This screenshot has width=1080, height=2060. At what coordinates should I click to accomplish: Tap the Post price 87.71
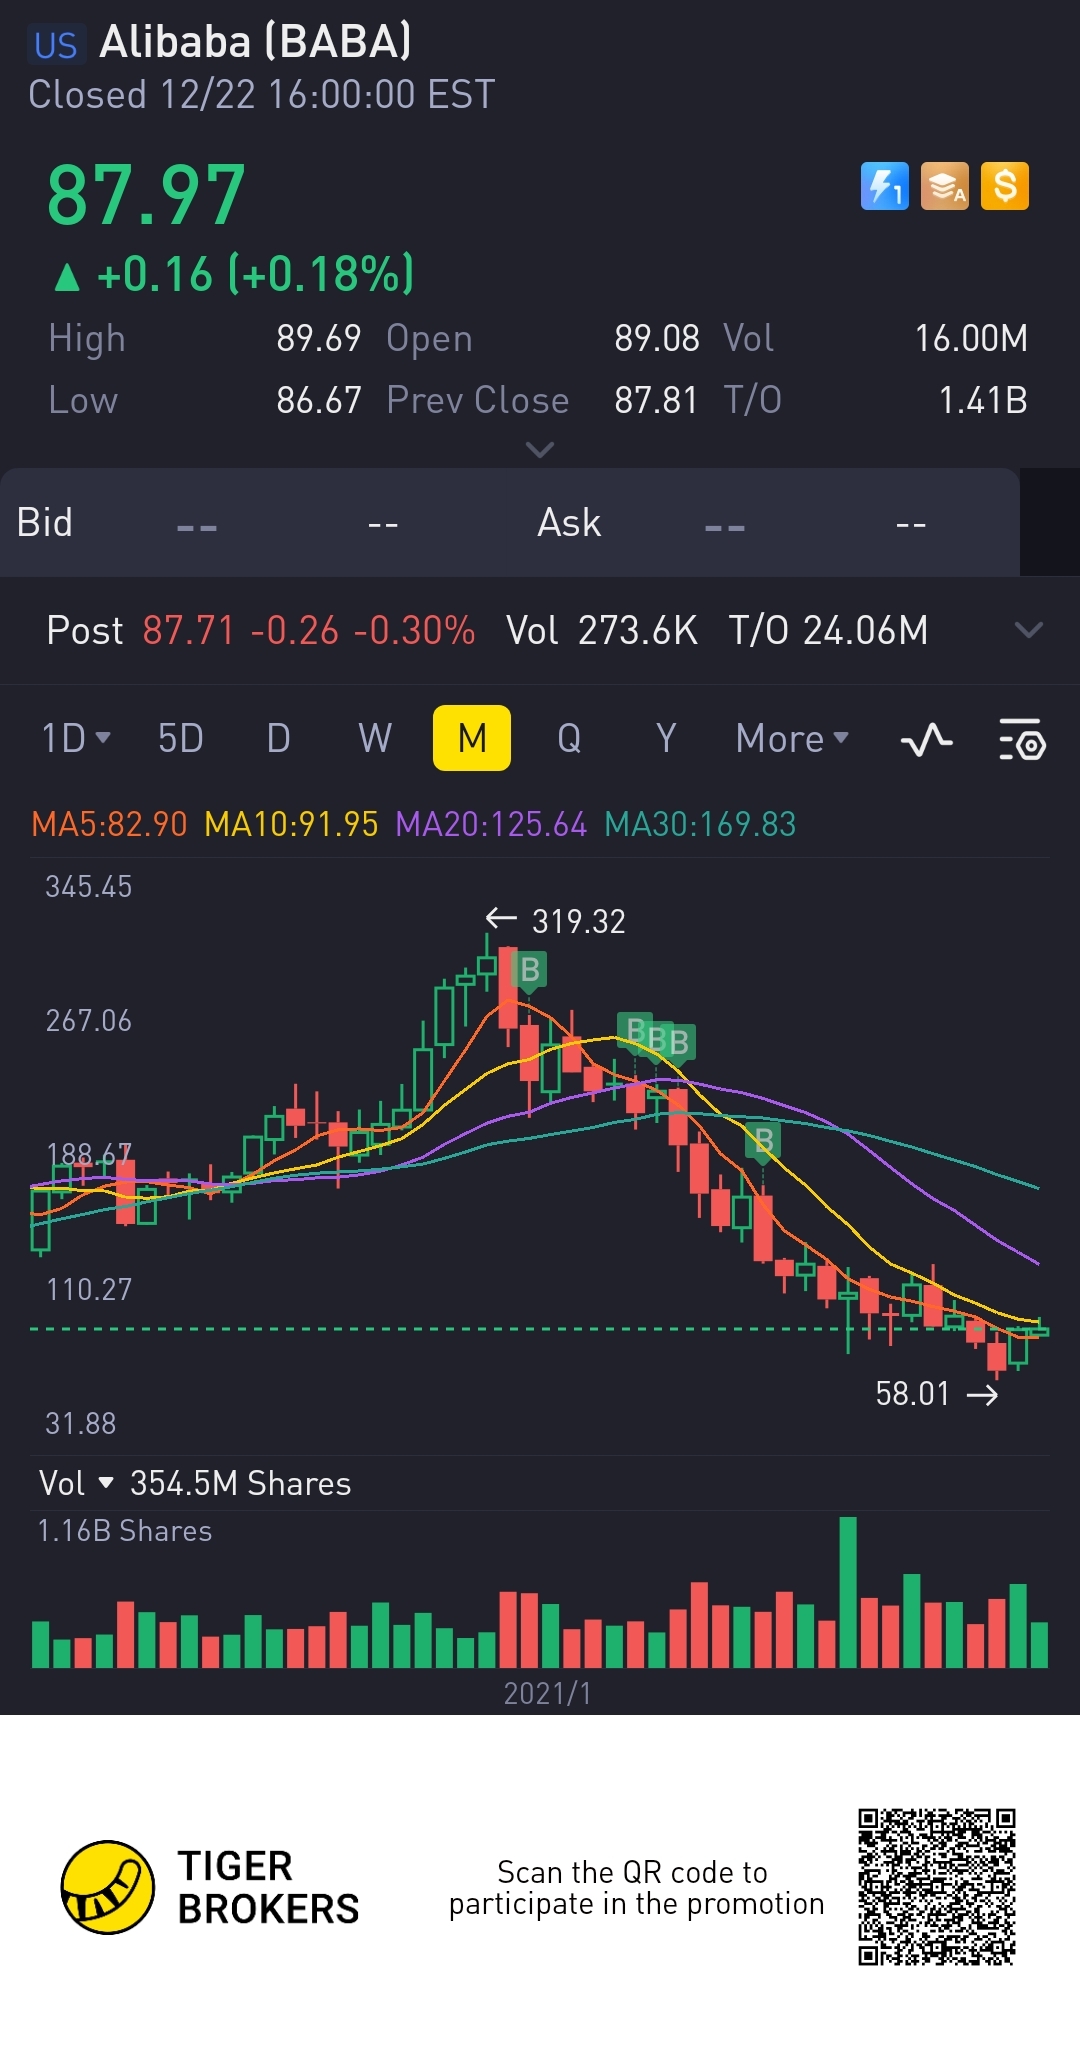point(188,631)
